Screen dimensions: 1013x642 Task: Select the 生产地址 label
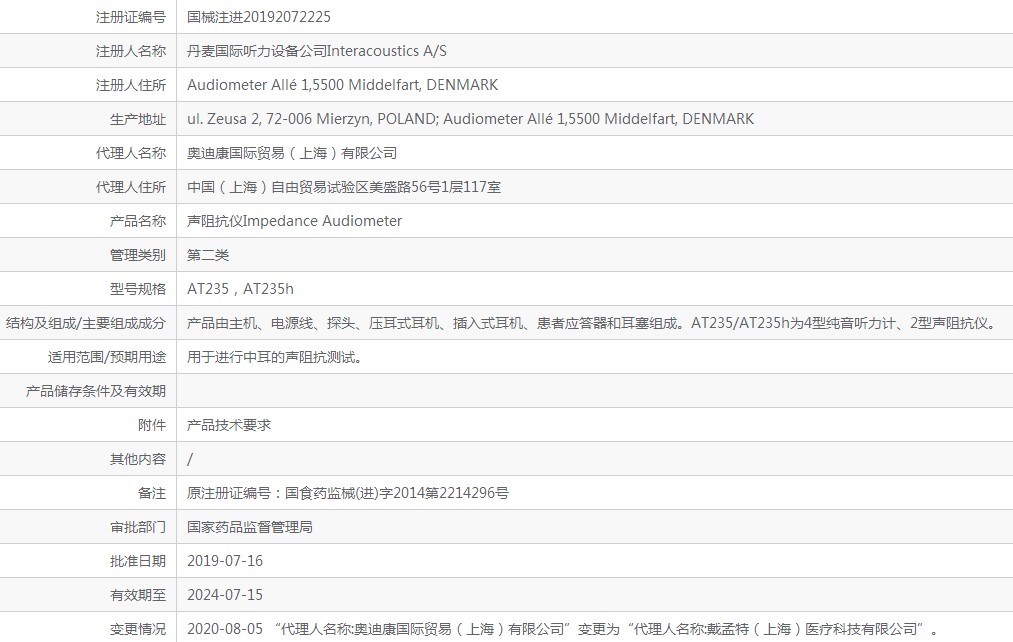click(138, 119)
